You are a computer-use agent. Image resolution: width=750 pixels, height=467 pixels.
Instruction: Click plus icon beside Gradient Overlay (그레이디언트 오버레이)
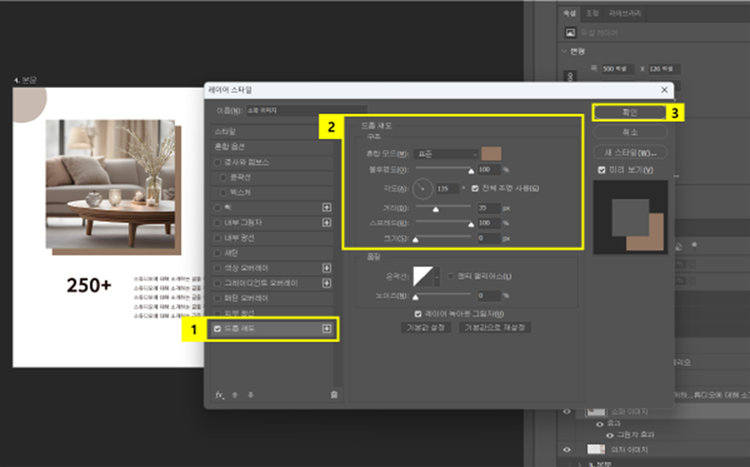327,283
